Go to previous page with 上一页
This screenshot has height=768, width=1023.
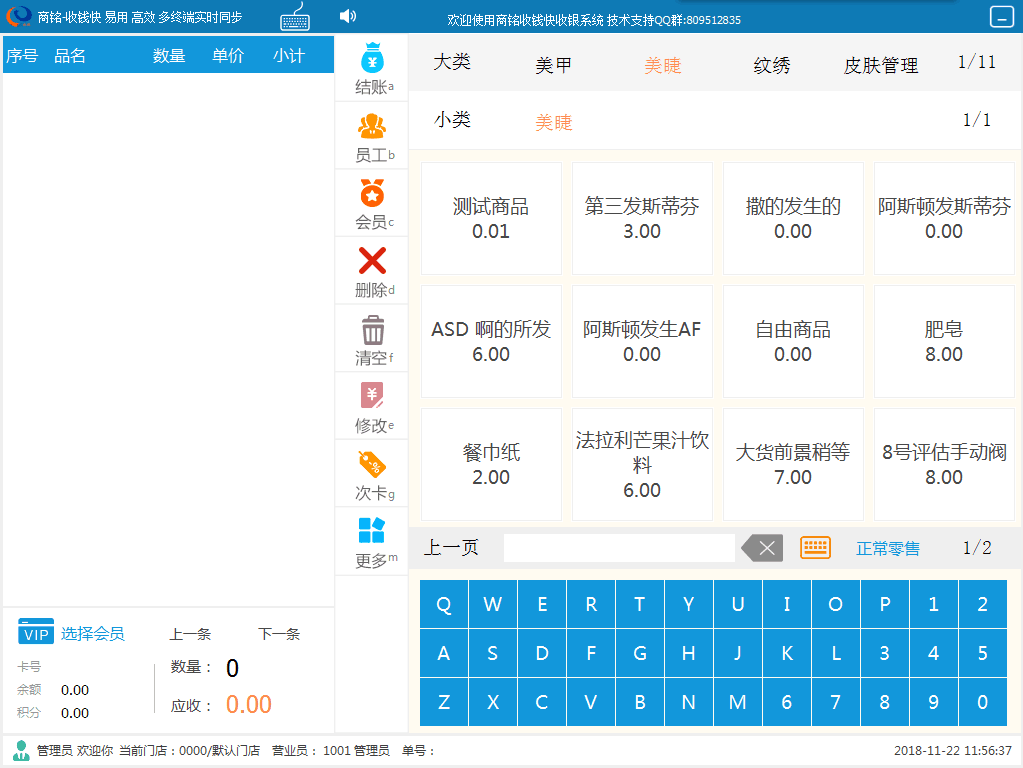tap(451, 547)
